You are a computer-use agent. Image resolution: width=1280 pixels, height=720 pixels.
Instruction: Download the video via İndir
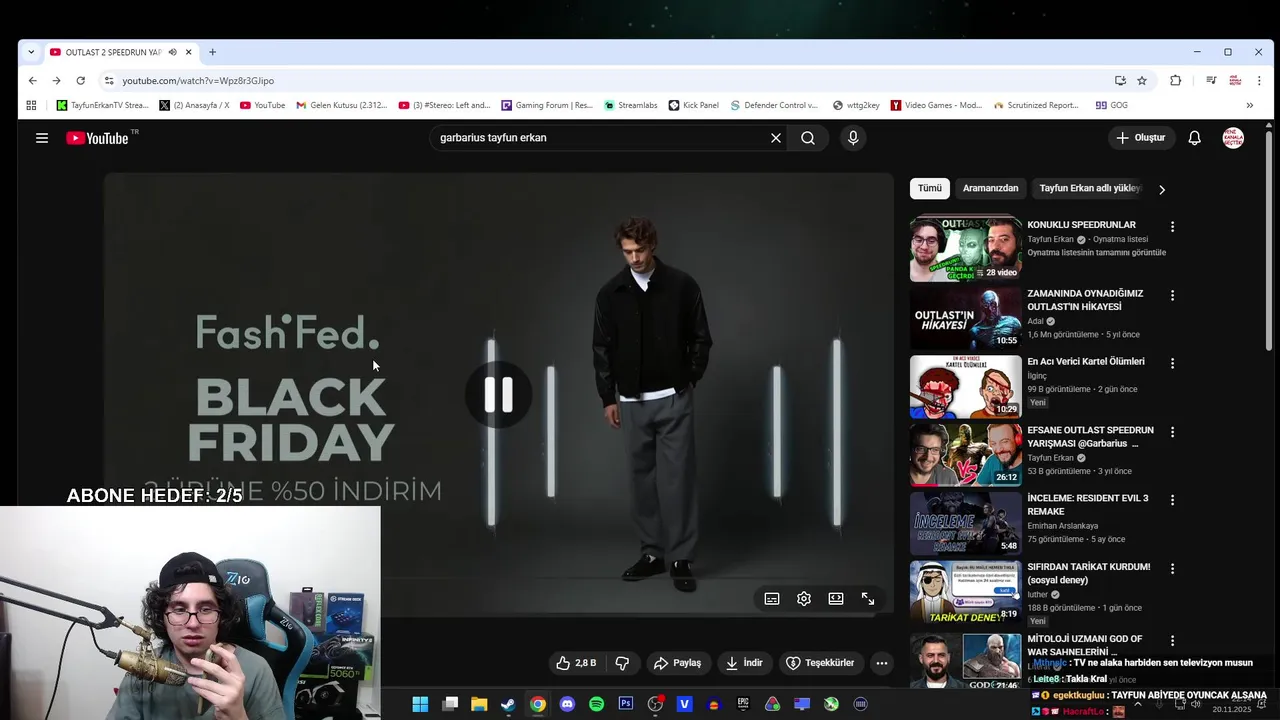click(x=744, y=663)
